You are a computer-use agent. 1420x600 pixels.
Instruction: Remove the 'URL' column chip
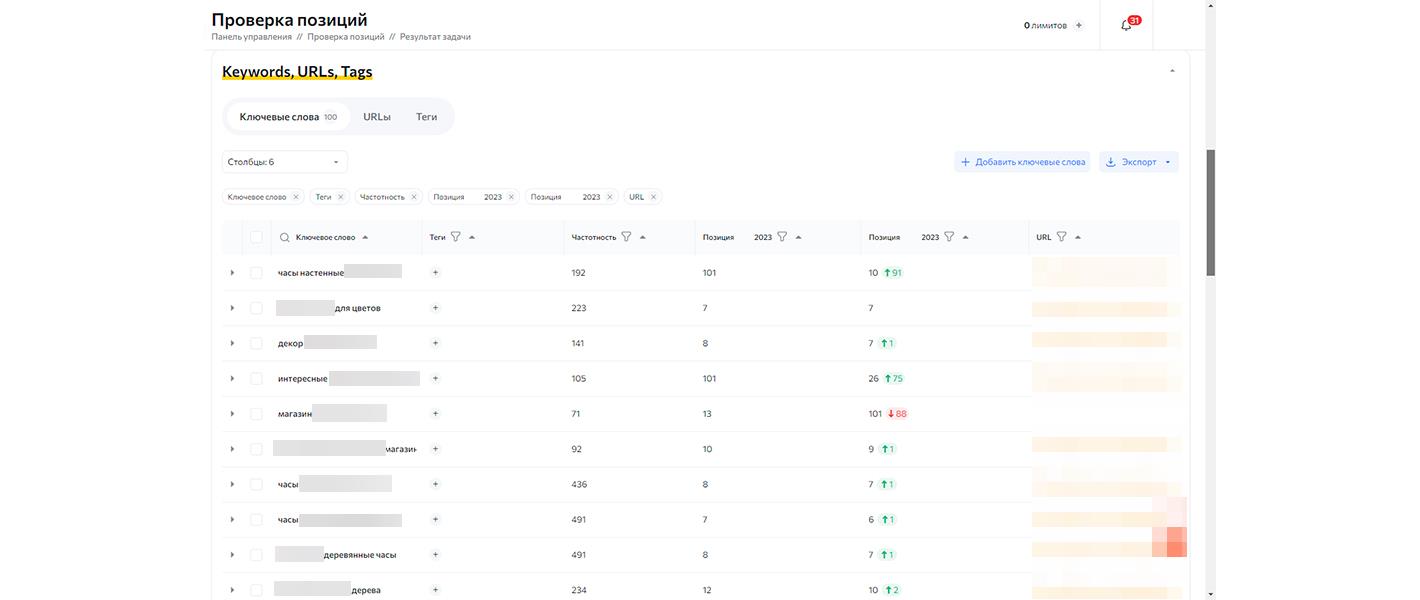point(653,197)
